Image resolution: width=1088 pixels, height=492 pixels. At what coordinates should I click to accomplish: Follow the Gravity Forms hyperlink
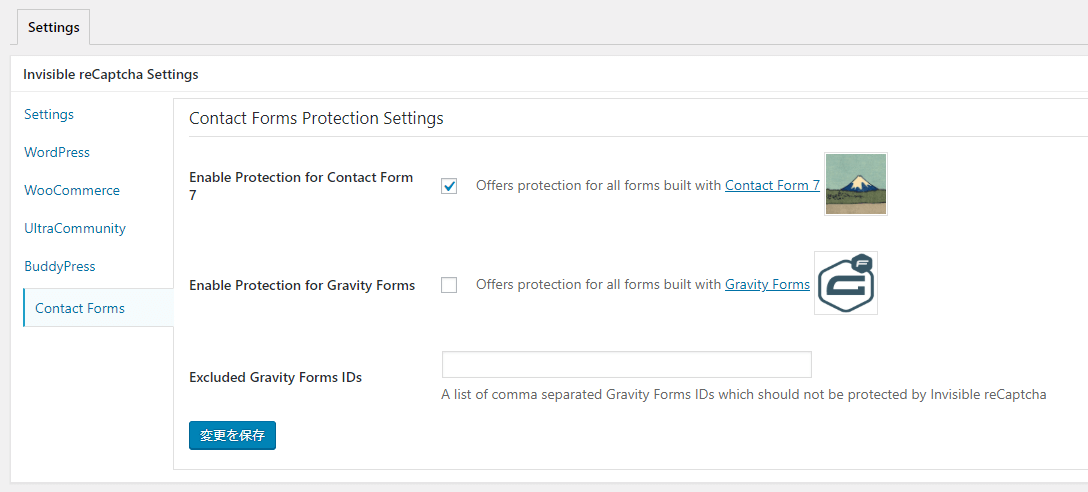[767, 285]
